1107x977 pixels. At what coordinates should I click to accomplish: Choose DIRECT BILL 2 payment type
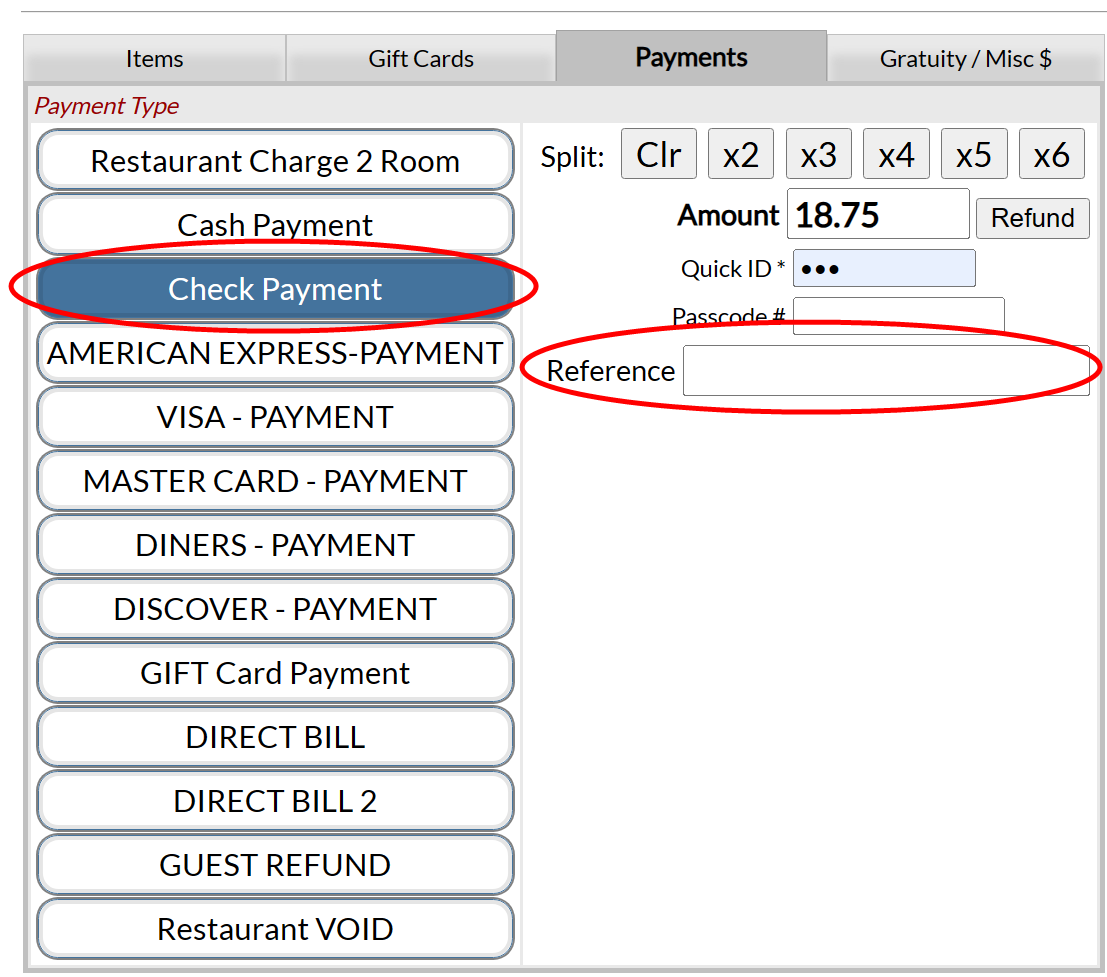click(x=275, y=801)
